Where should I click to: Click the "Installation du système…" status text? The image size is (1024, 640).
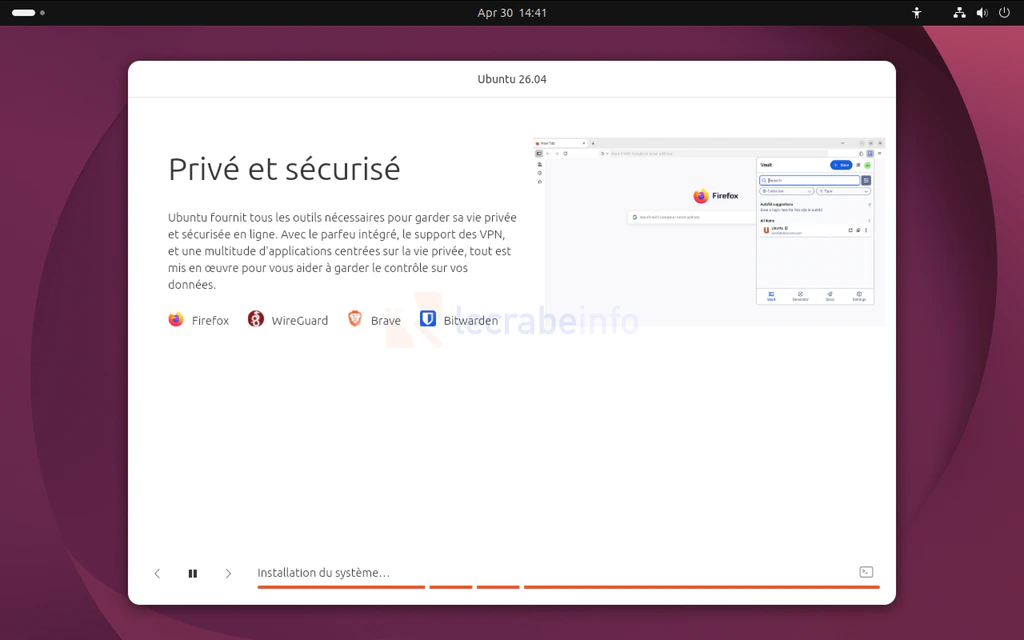click(x=323, y=573)
